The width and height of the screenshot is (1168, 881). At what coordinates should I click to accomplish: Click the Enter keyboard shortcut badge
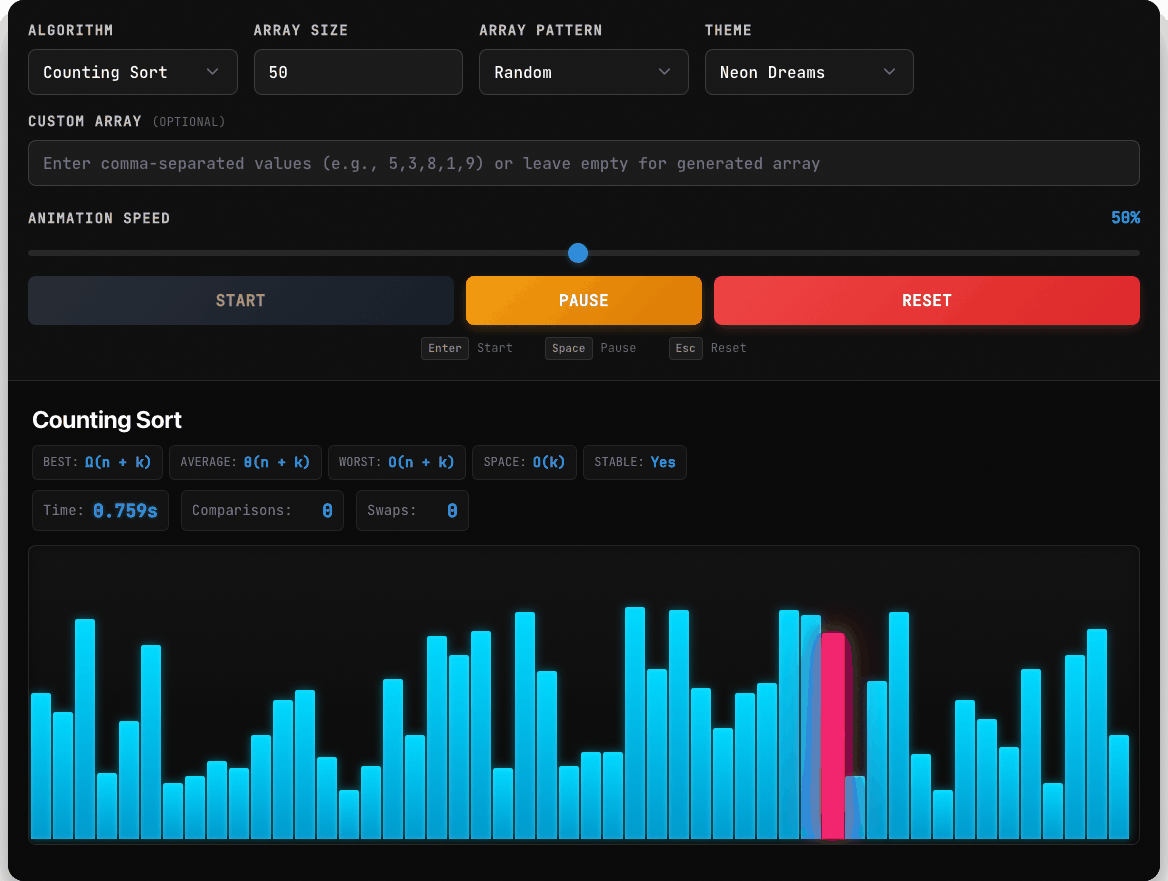[x=445, y=348]
